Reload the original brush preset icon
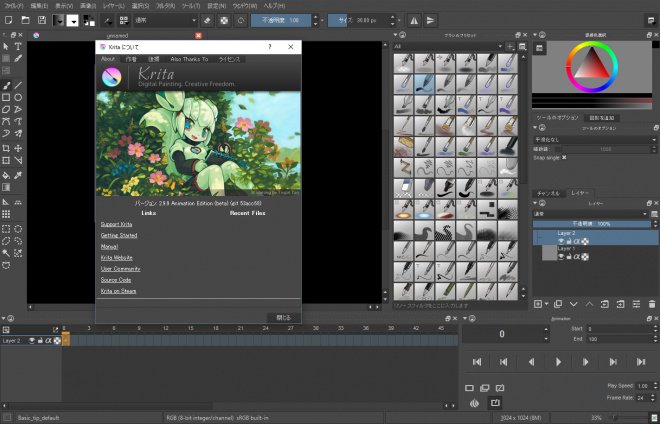Screen dimensions: 660x424 pos(240,21)
